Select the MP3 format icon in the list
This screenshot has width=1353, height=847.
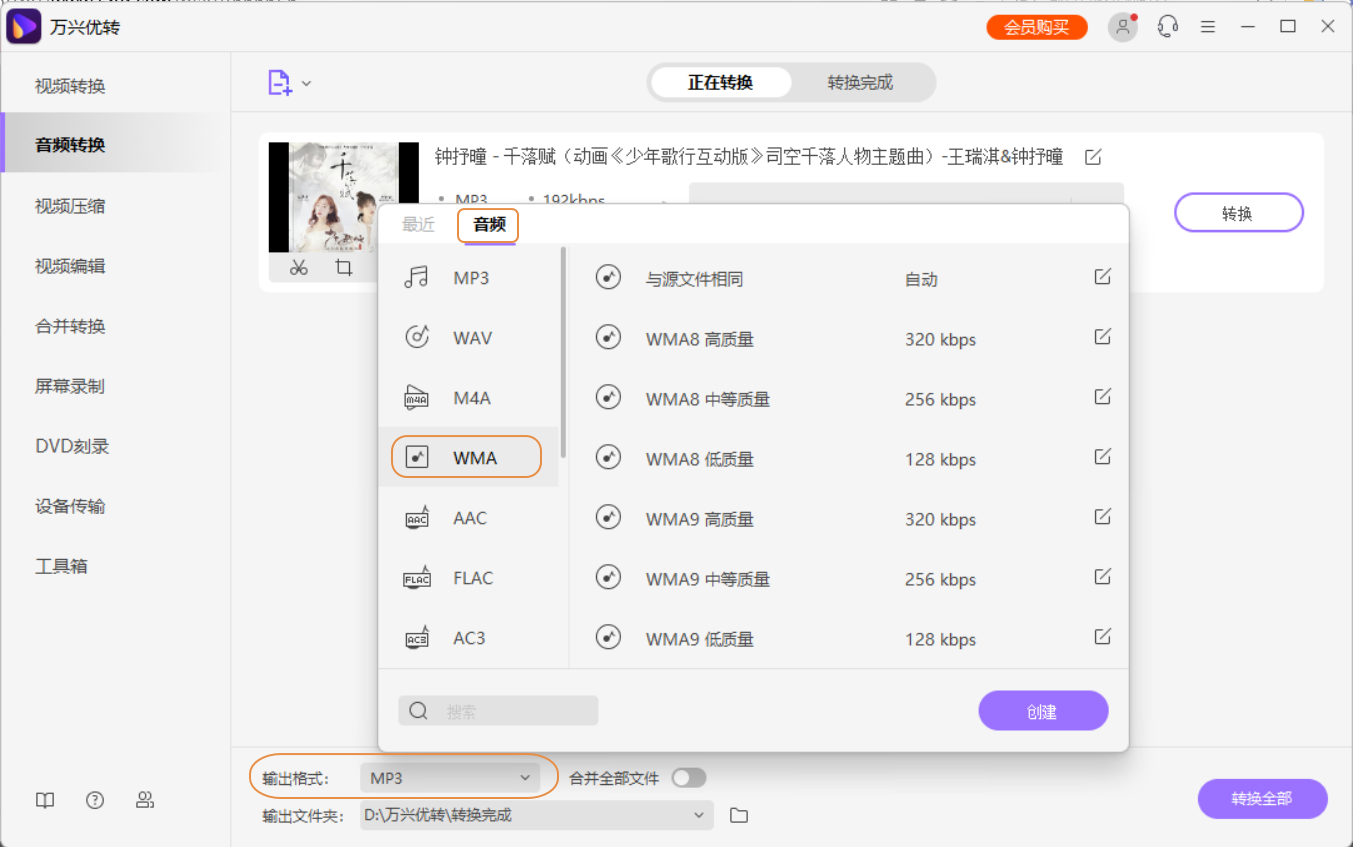coord(419,277)
